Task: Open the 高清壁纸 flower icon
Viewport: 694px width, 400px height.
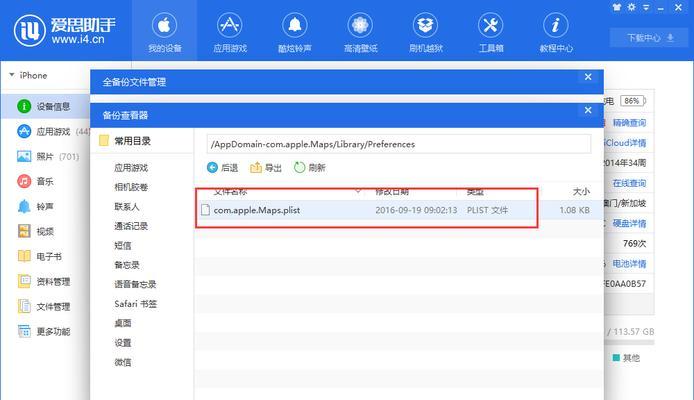Action: coord(360,25)
